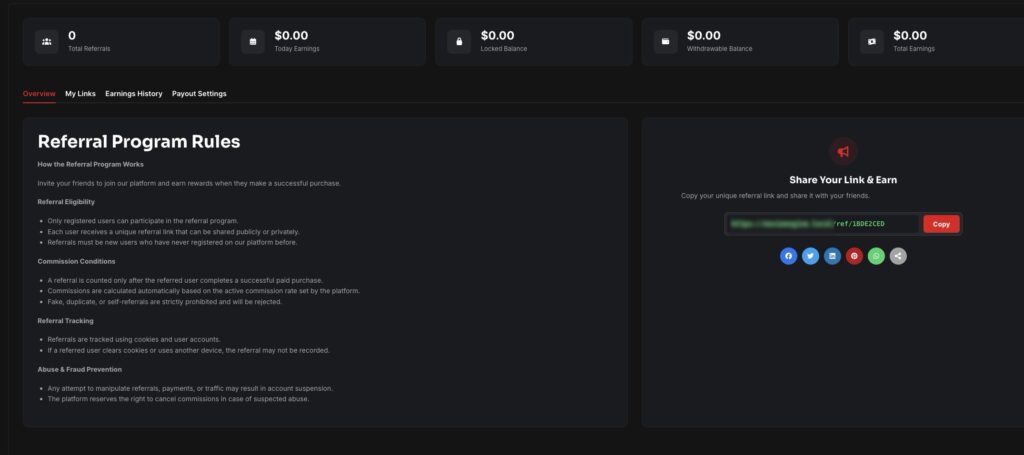Share referral link on Twitter
1024x455 pixels.
point(811,256)
